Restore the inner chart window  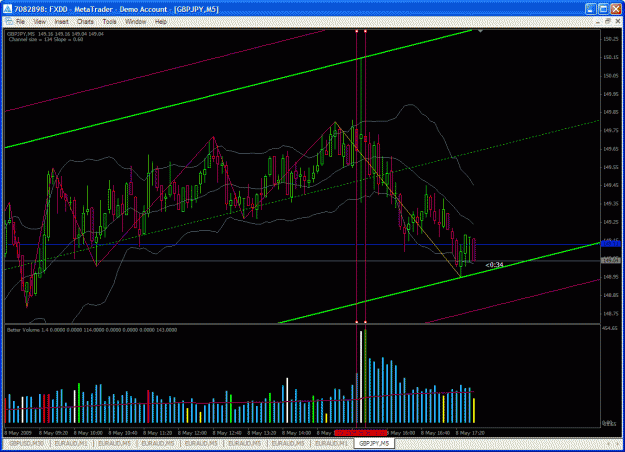[607, 21]
